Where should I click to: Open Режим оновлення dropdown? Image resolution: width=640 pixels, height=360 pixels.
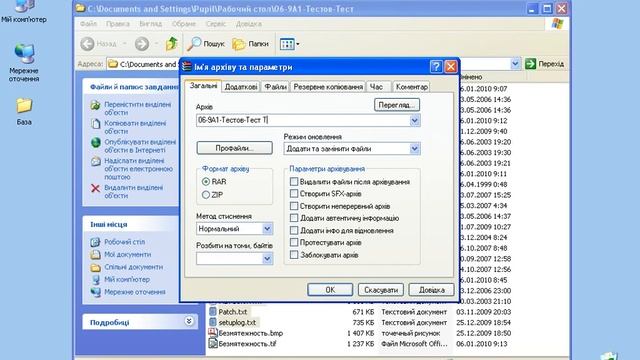click(x=414, y=149)
